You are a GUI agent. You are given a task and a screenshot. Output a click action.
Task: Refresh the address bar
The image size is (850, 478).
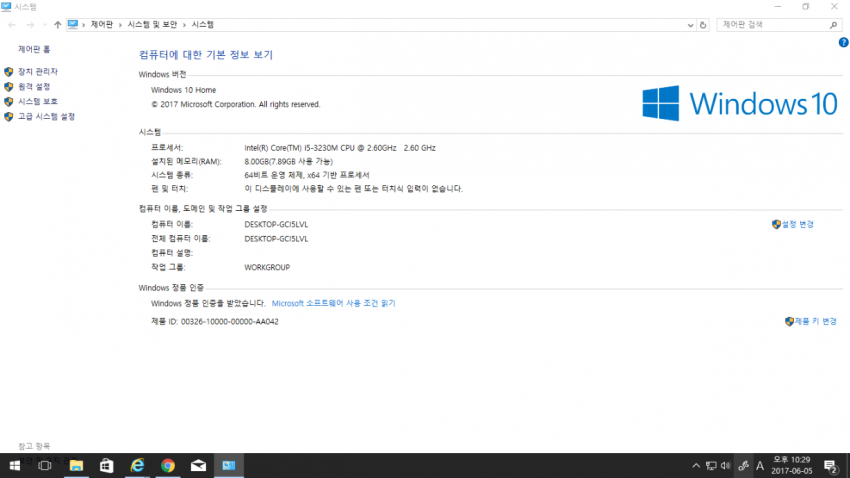(x=703, y=25)
